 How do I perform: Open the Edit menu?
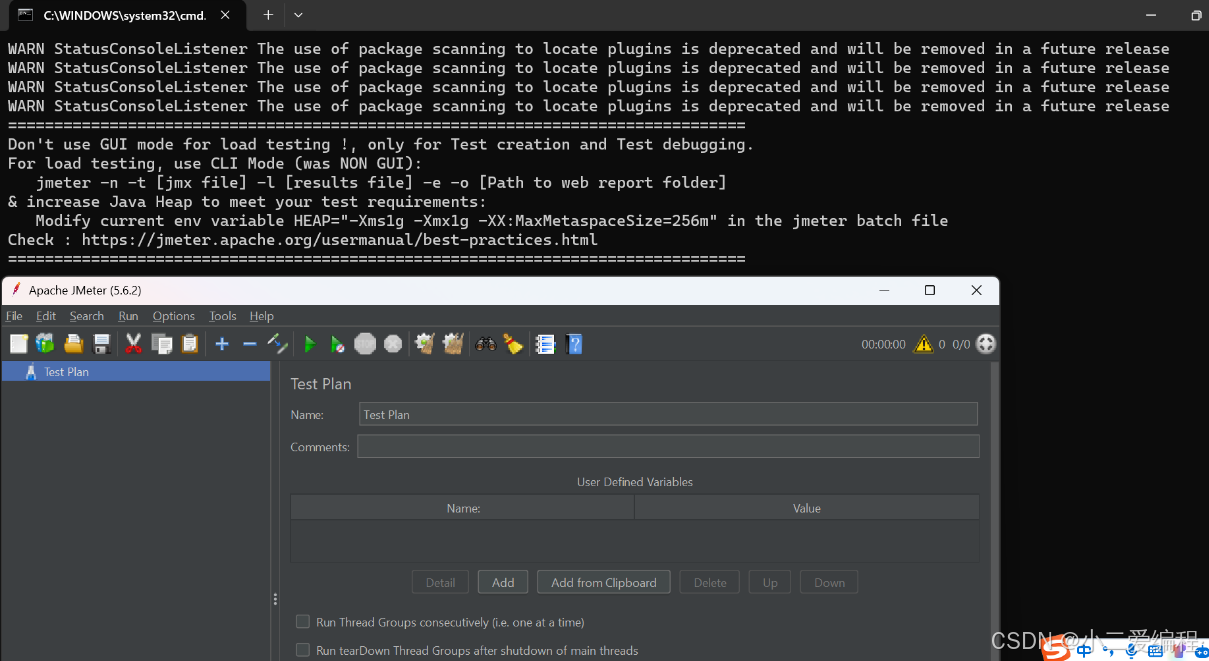coord(46,316)
